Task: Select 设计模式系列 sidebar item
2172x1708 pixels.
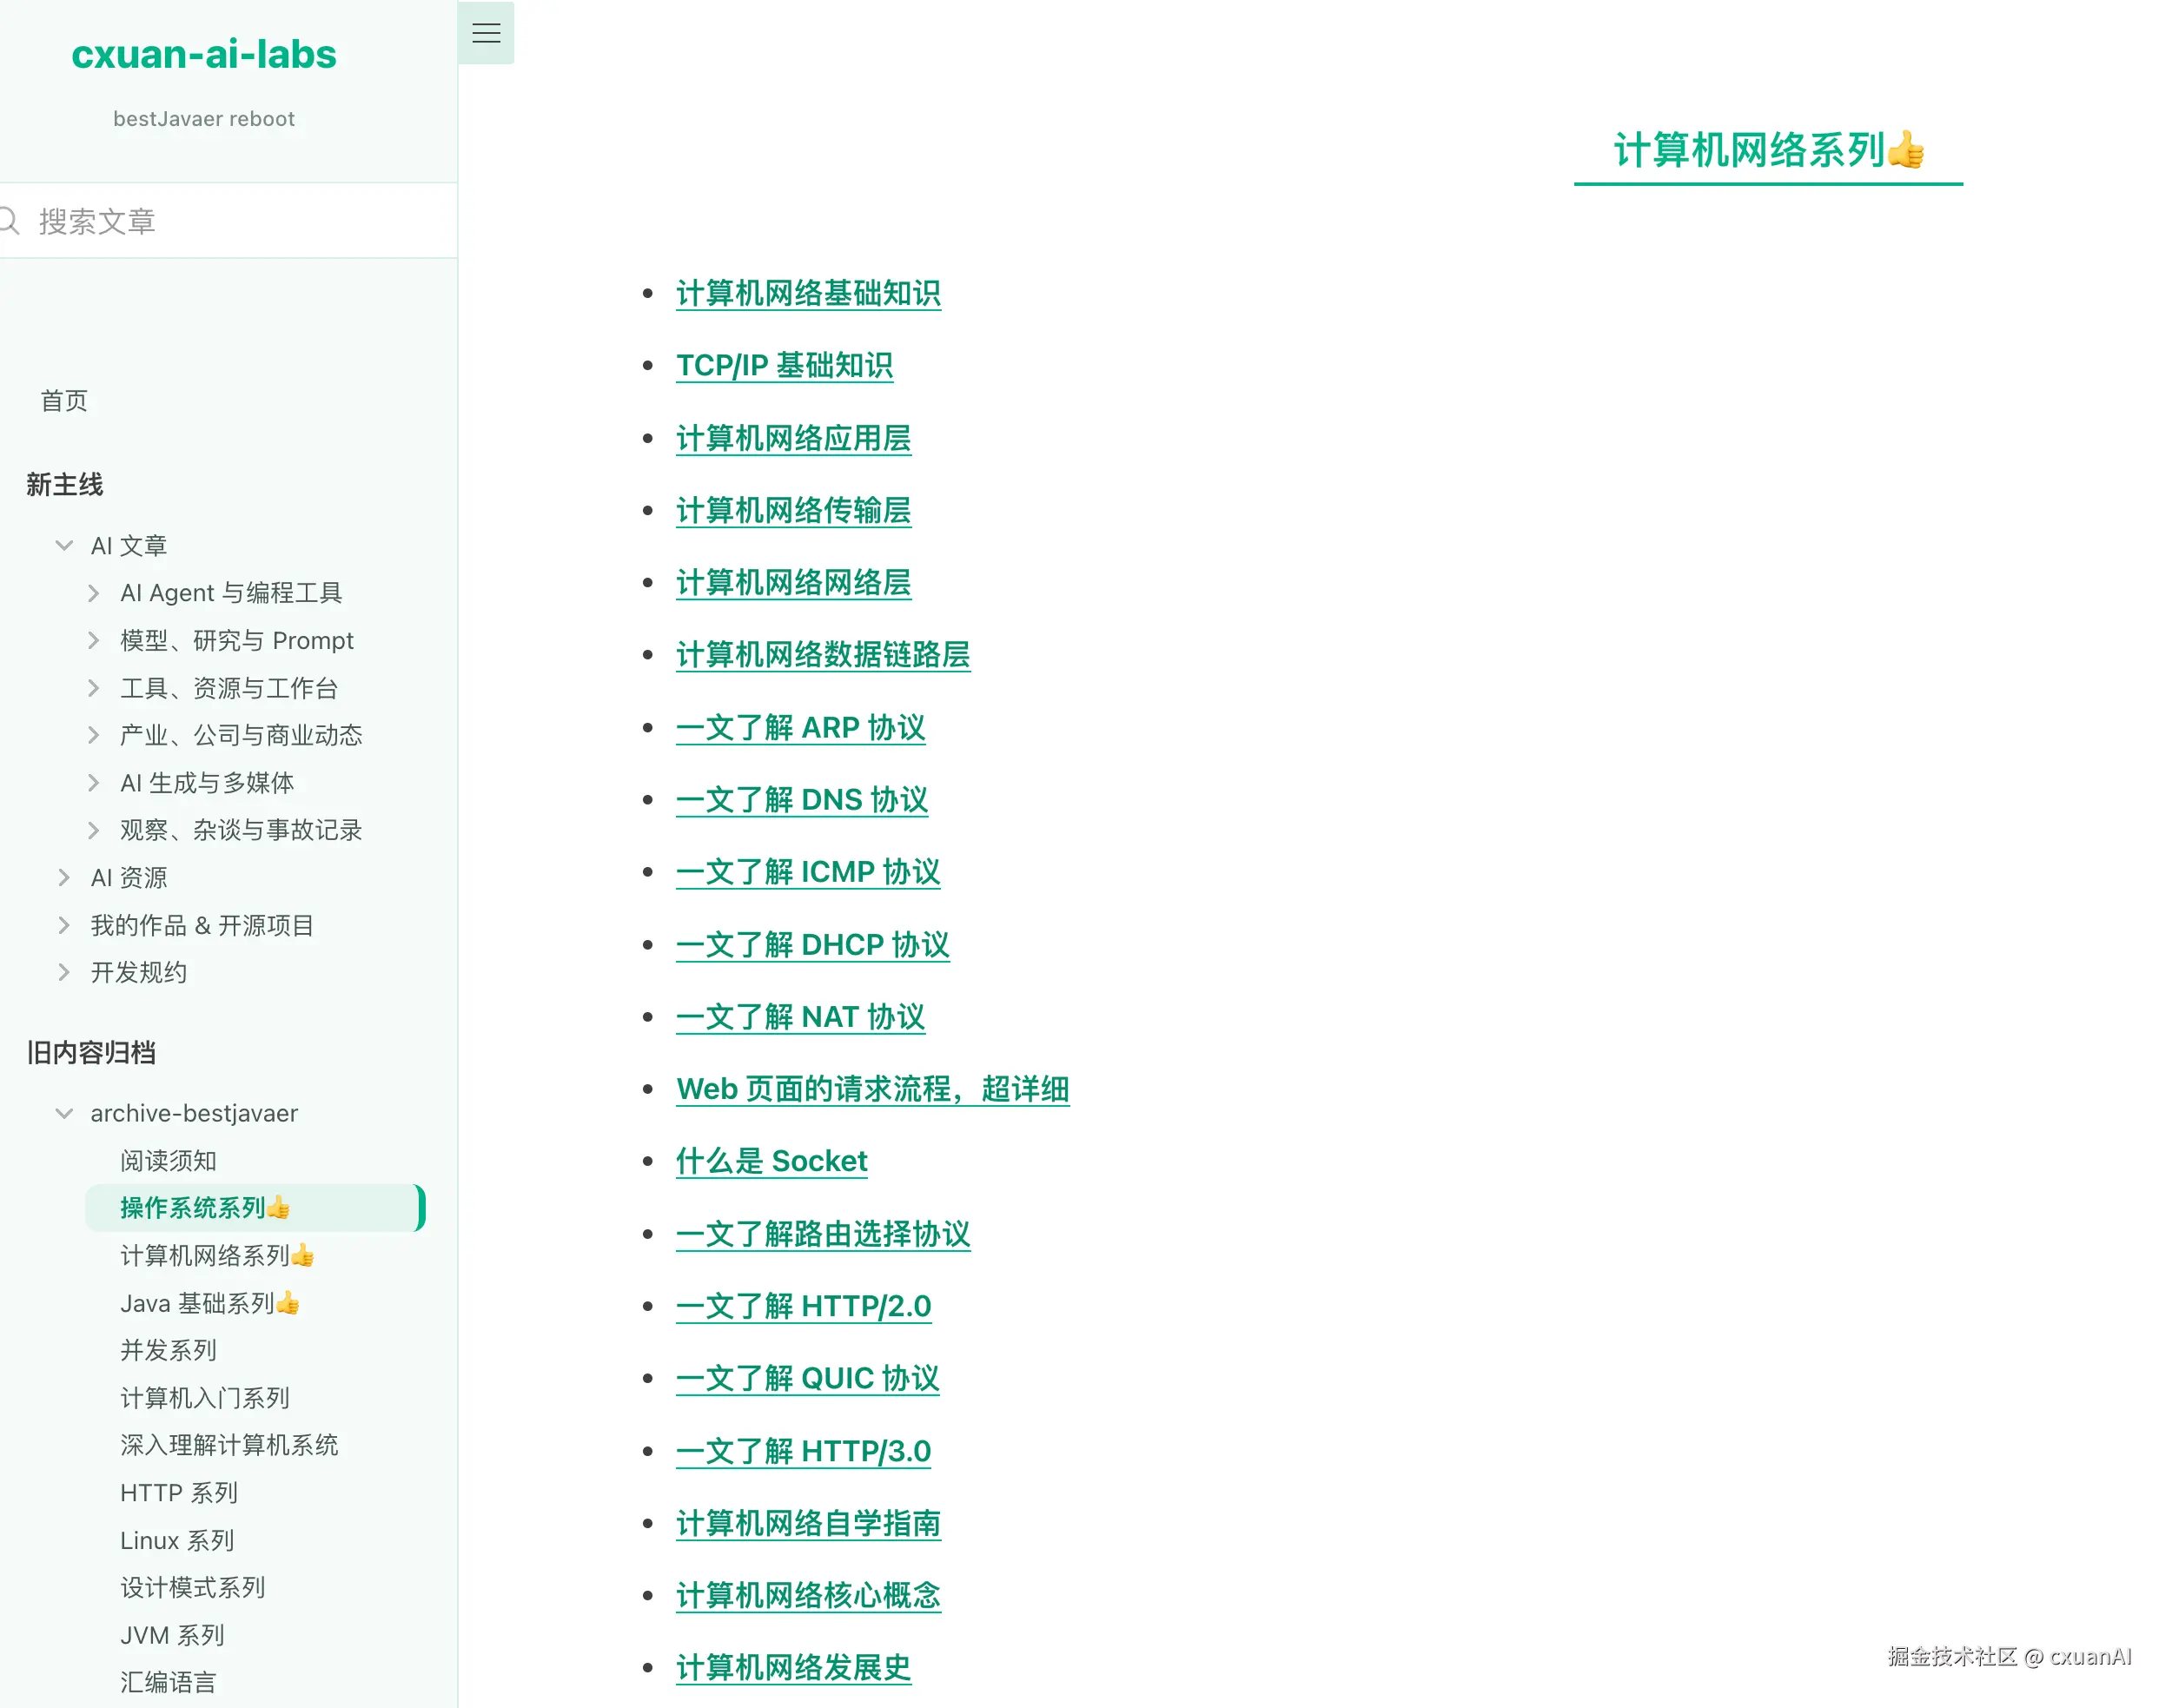Action: pos(193,1588)
